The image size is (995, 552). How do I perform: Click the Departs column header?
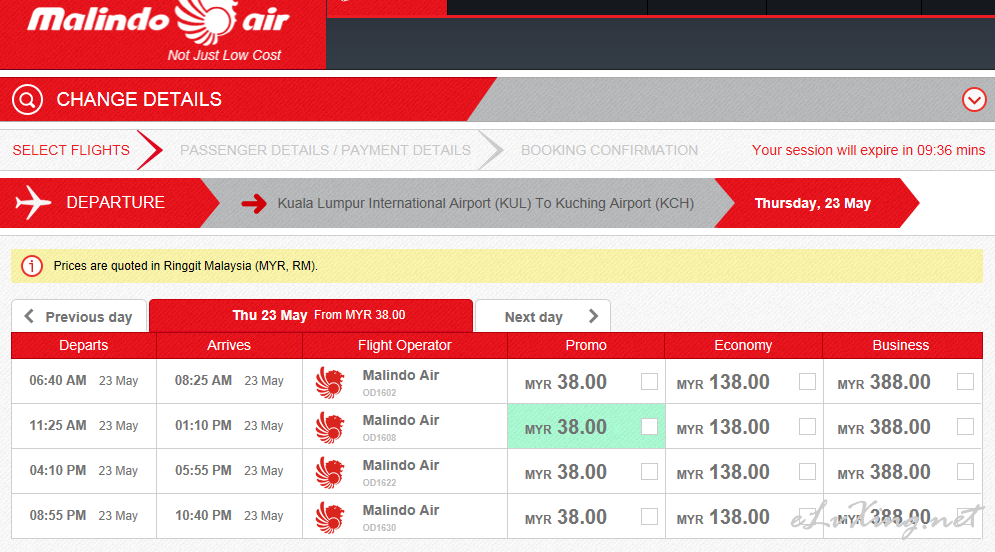84,345
